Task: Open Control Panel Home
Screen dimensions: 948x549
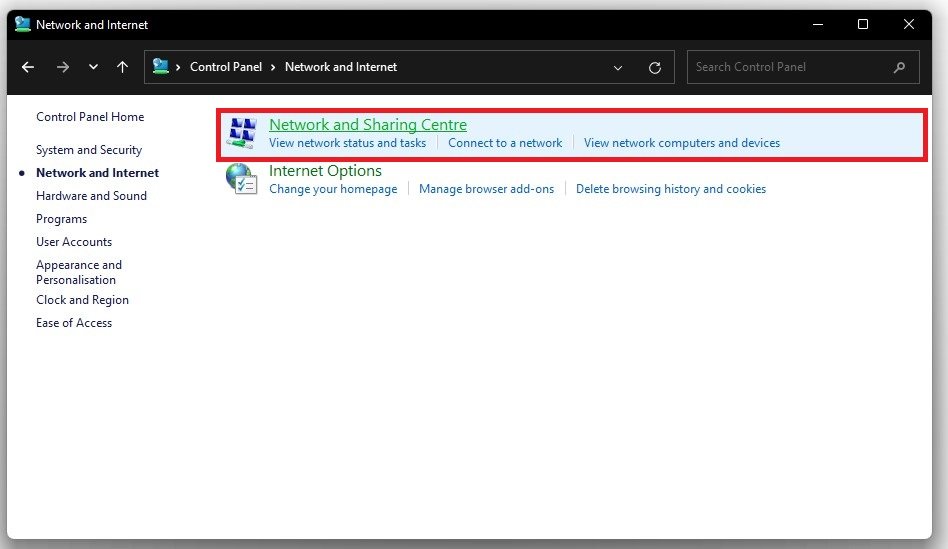Action: point(90,117)
